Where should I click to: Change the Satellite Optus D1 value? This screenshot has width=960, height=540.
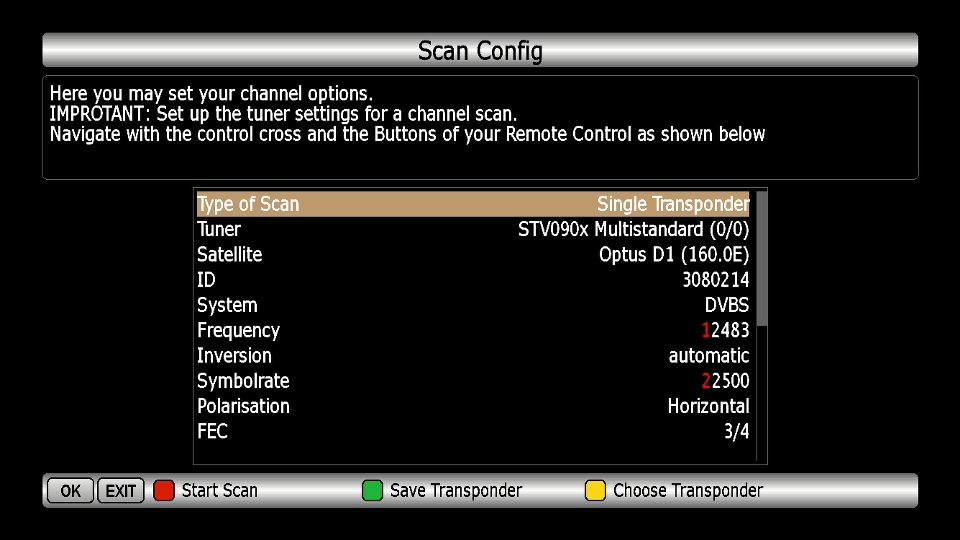(673, 255)
